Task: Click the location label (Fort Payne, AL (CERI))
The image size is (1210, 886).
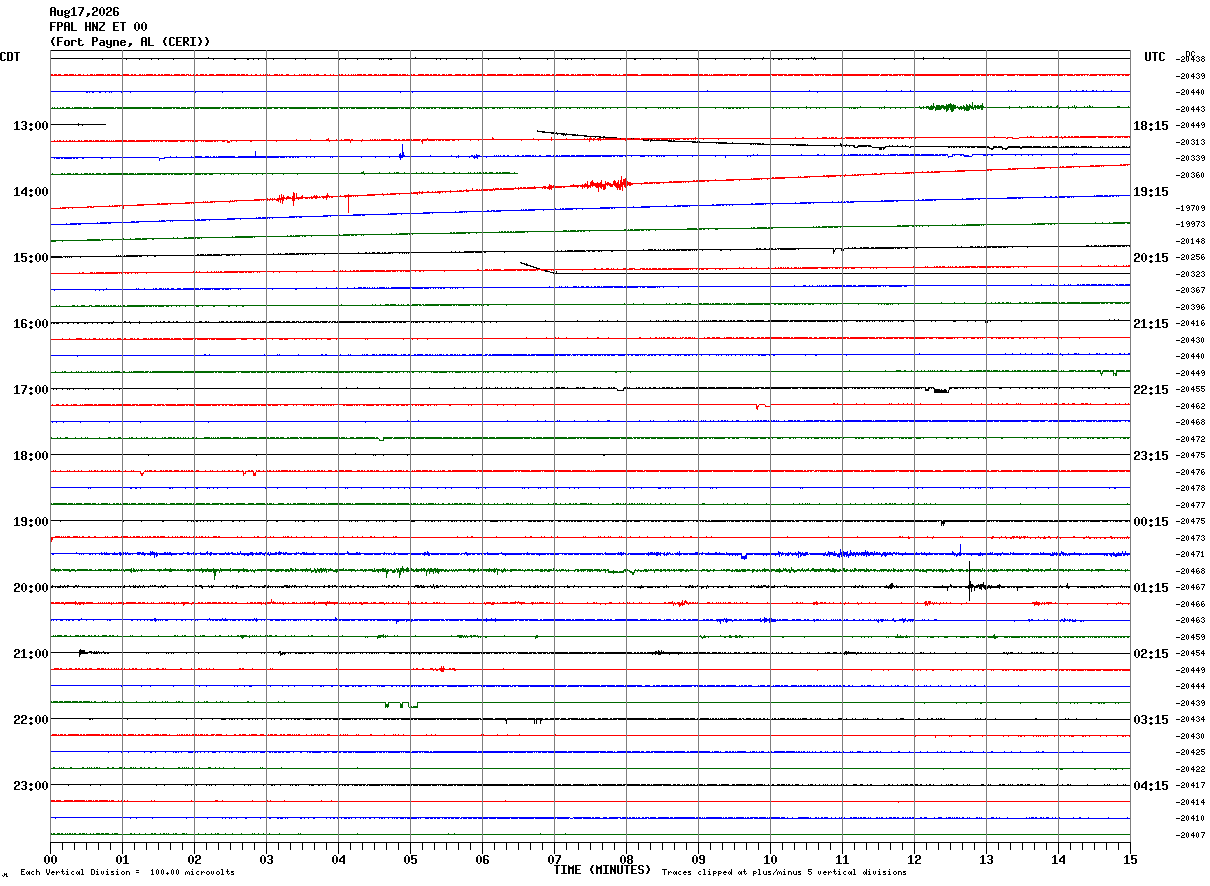Action: (130, 42)
